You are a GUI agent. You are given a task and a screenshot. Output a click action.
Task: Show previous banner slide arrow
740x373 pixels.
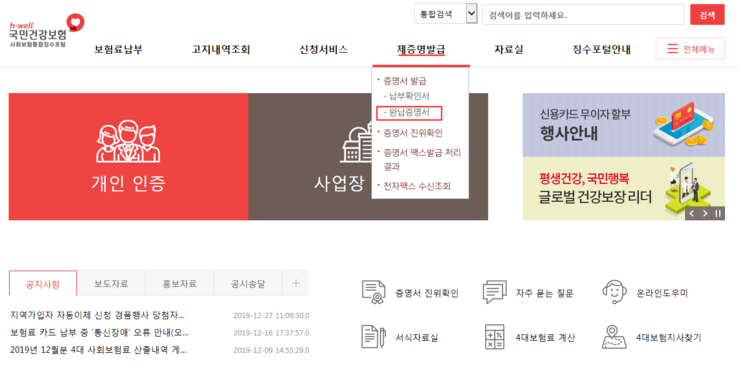[691, 213]
